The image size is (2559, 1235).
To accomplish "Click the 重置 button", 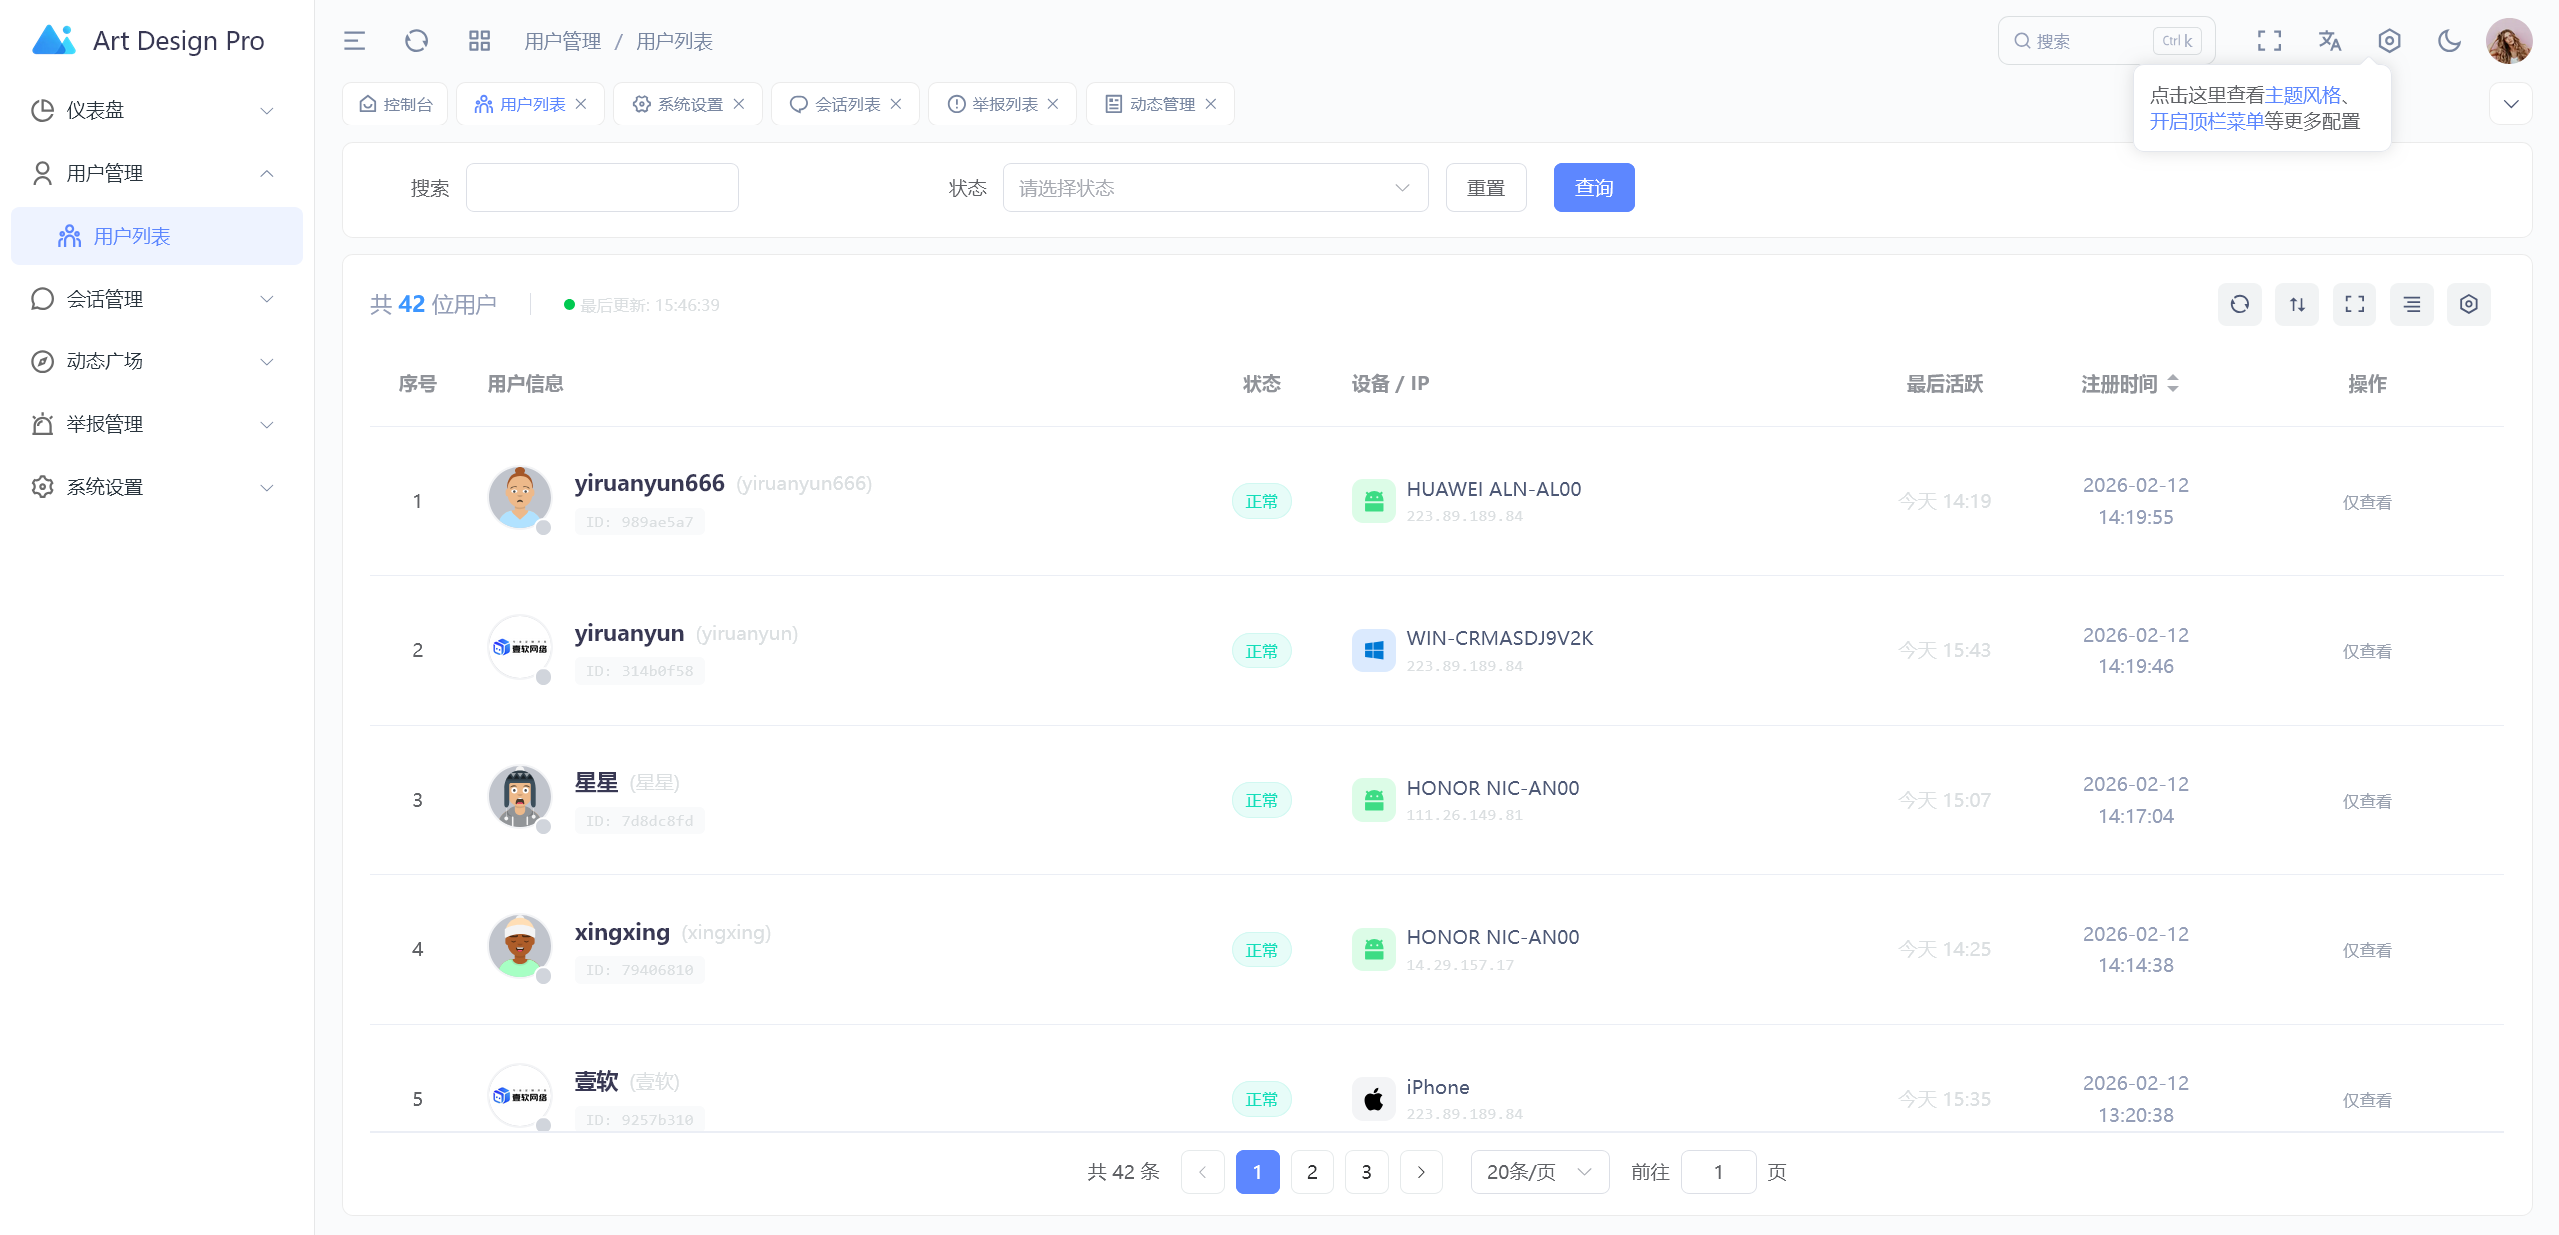I will [x=1485, y=188].
